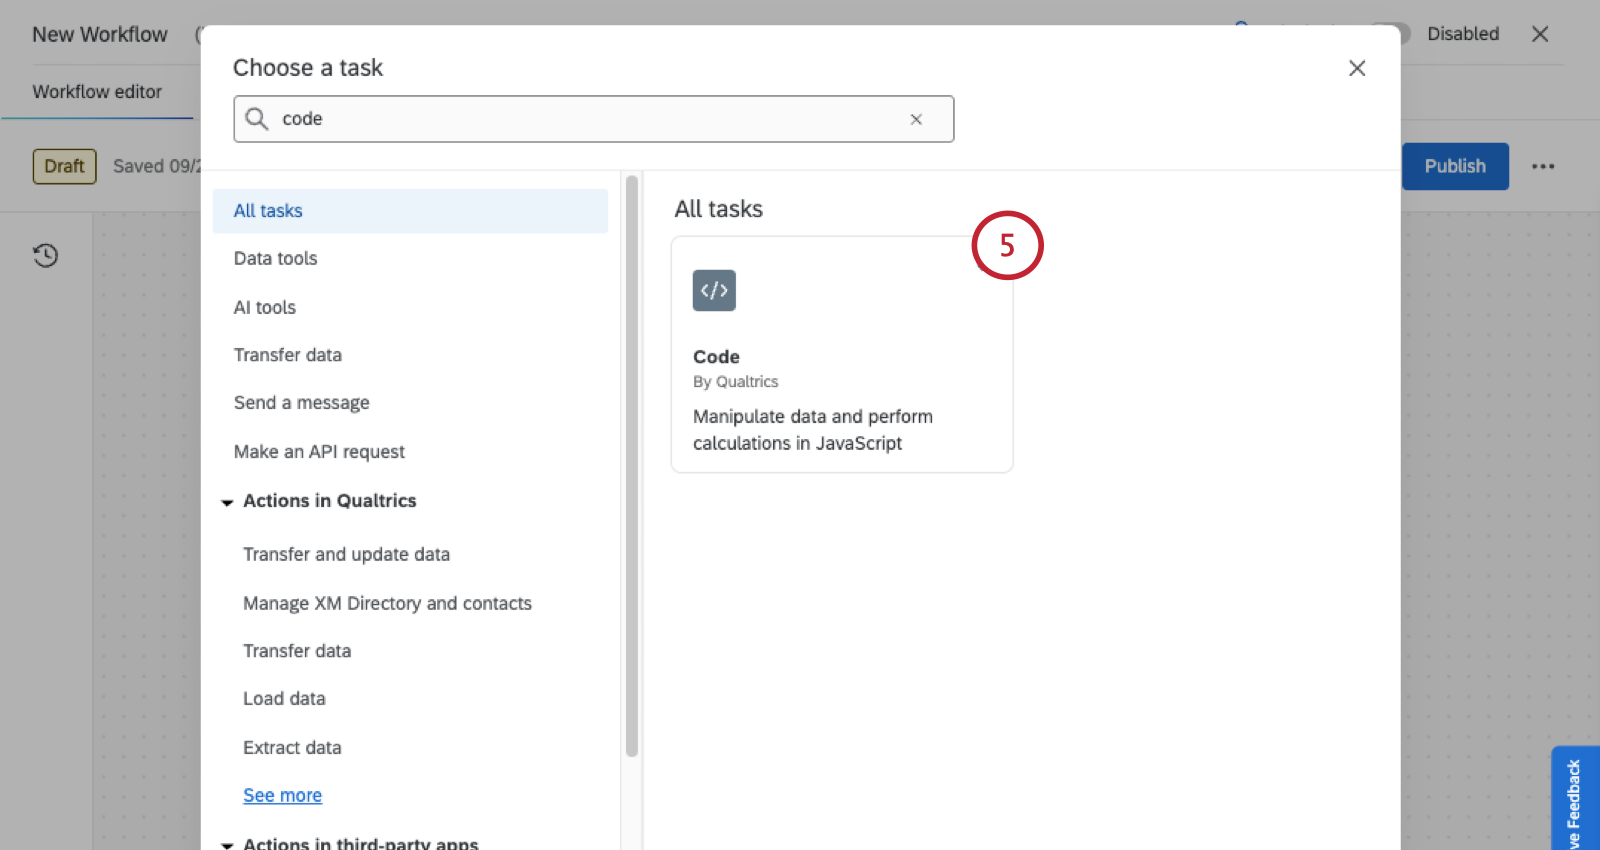This screenshot has height=850, width=1600.
Task: Open the Load data category
Action: (284, 699)
